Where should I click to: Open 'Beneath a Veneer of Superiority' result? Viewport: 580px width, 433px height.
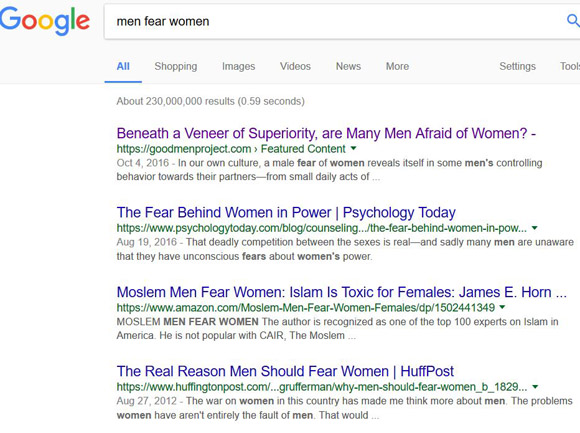pyautogui.click(x=326, y=133)
